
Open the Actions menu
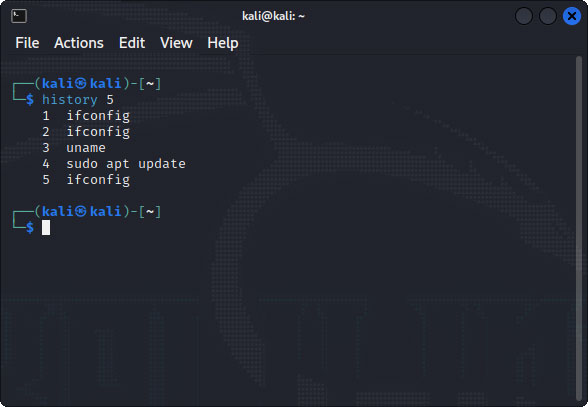[79, 43]
